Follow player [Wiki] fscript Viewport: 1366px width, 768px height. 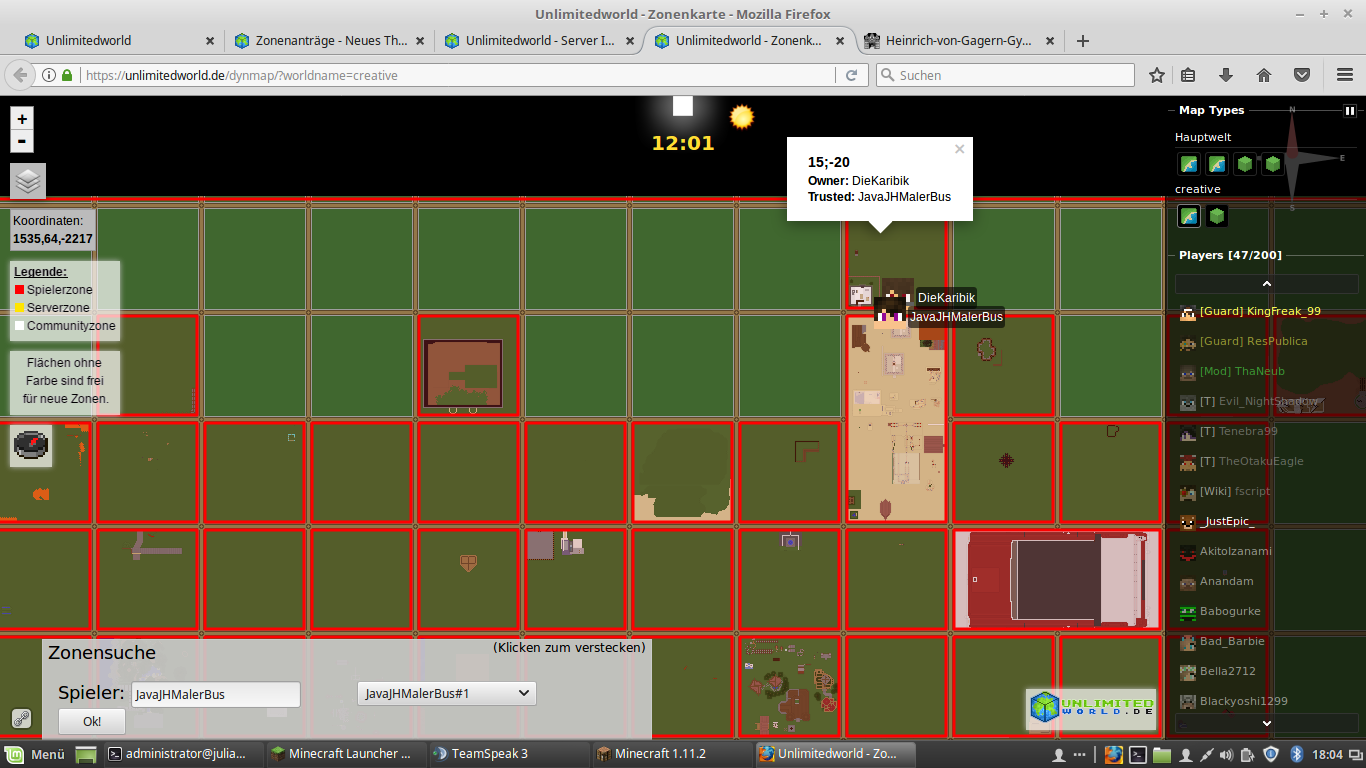pos(1235,491)
